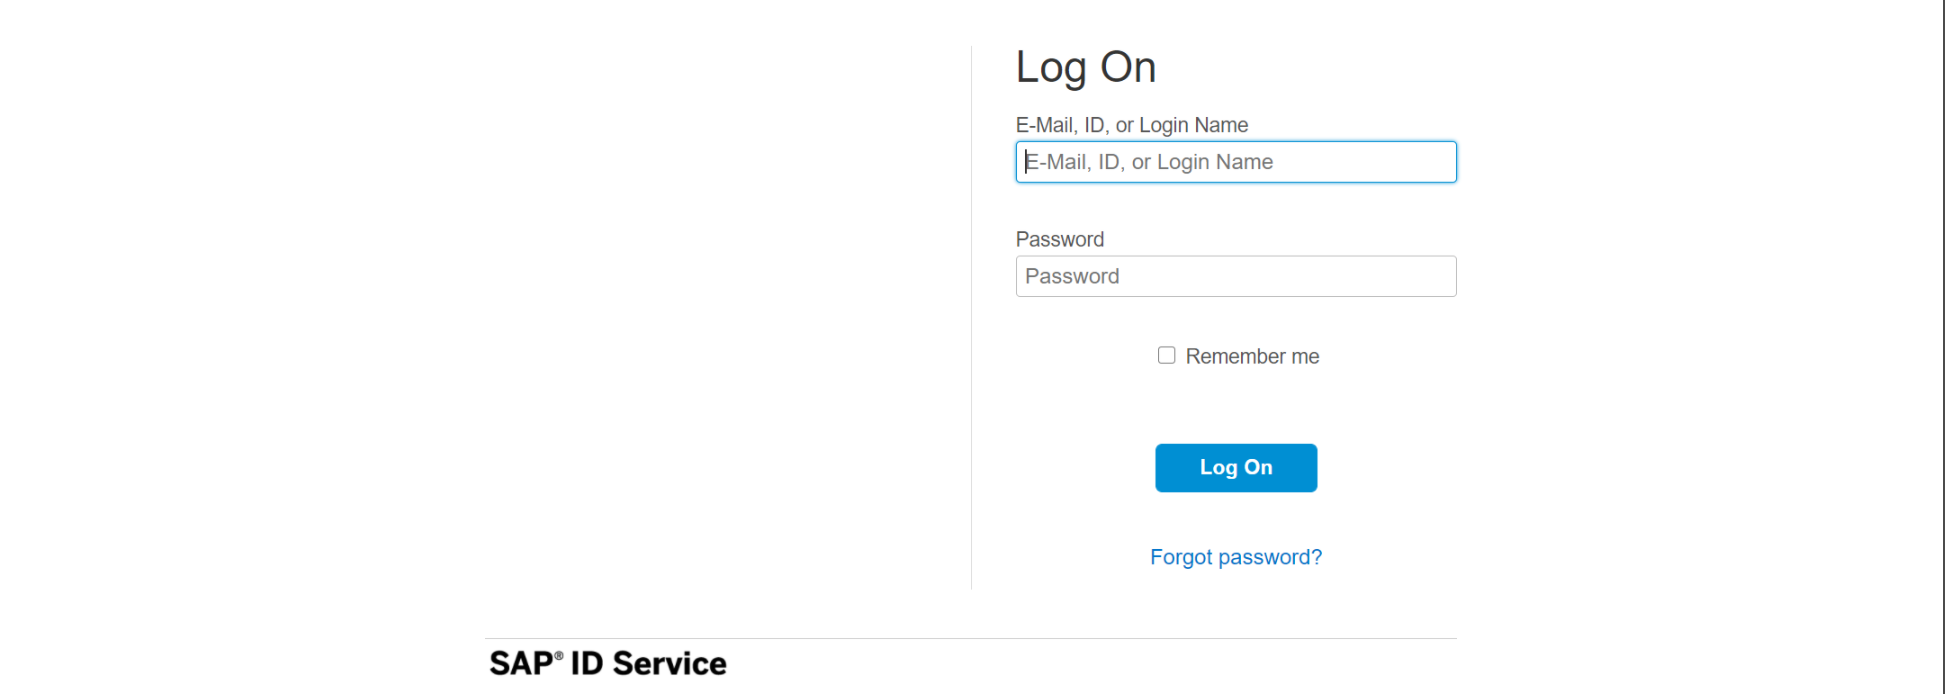Click the SAP ID Service logo
The height and width of the screenshot is (694, 1945).
[607, 664]
